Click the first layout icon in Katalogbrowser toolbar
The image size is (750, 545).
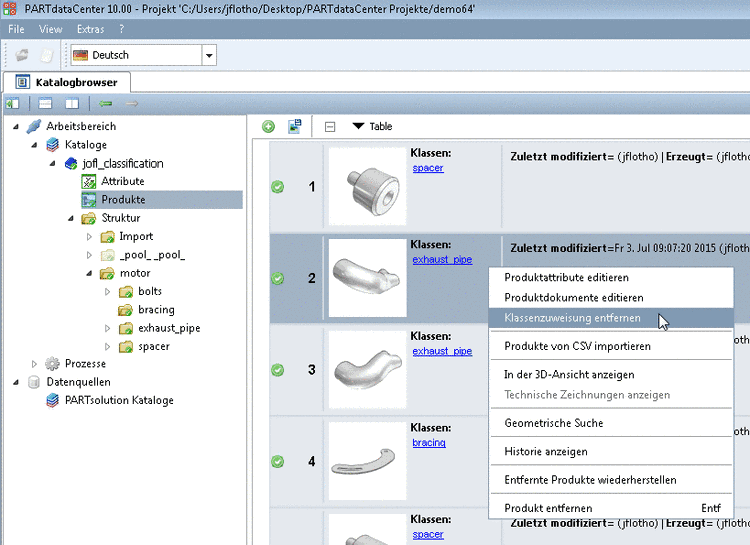pos(12,103)
